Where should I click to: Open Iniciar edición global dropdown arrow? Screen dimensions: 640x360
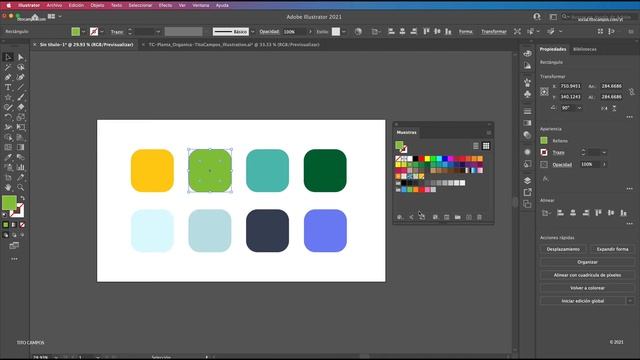click(x=630, y=301)
